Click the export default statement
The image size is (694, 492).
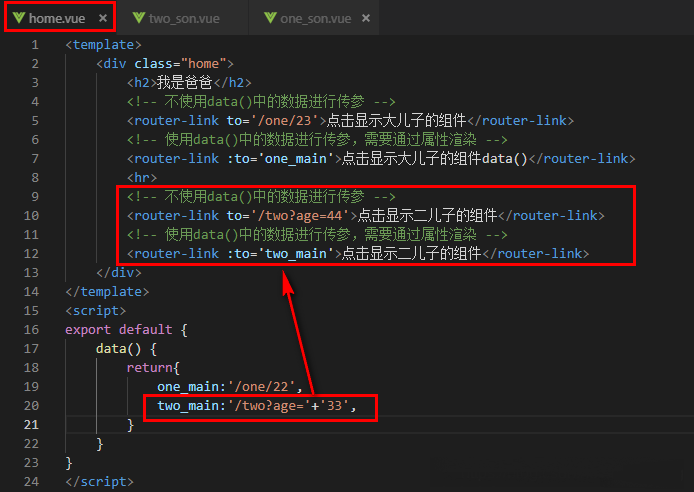pos(119,330)
